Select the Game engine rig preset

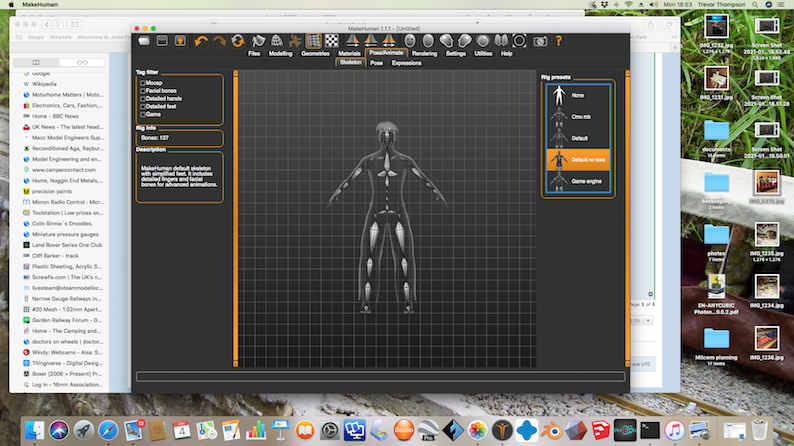click(578, 181)
